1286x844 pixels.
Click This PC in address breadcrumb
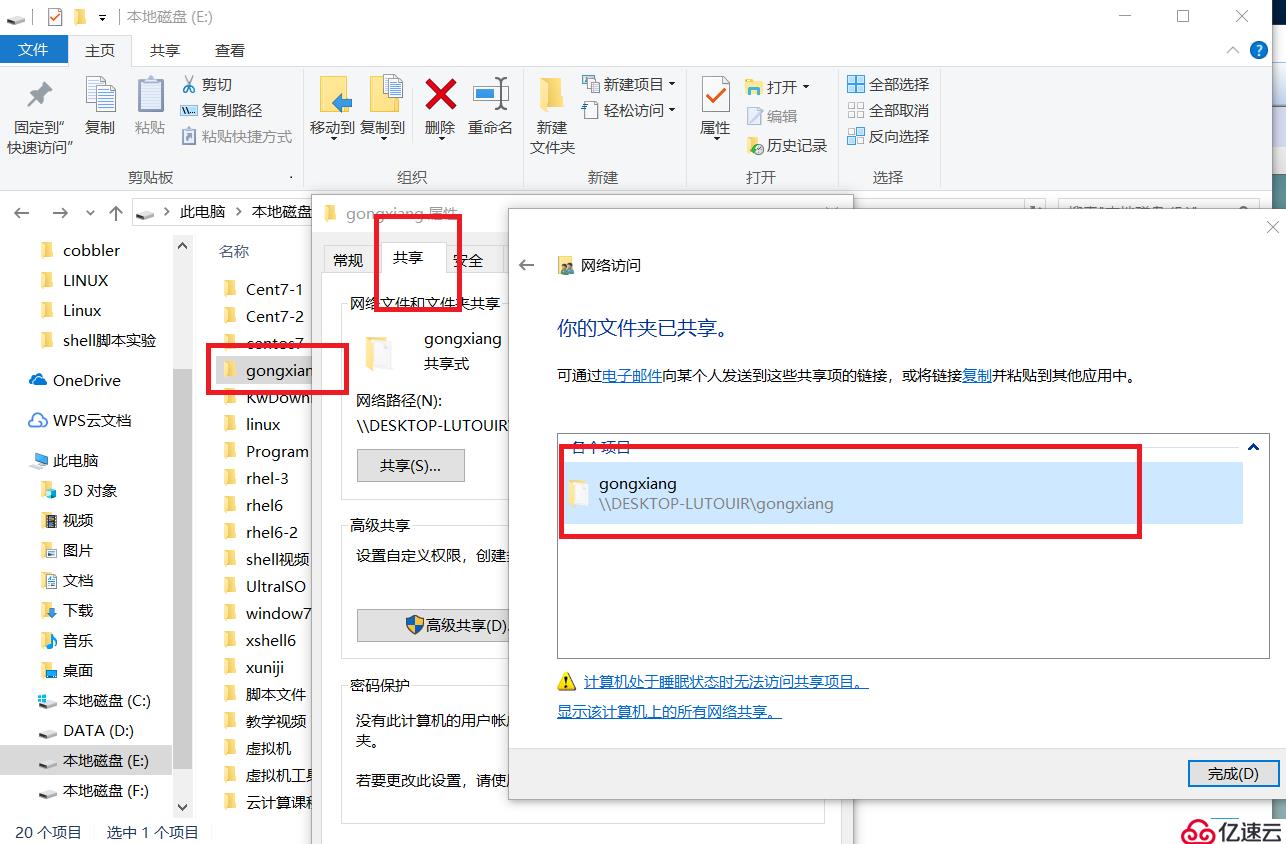pos(202,212)
